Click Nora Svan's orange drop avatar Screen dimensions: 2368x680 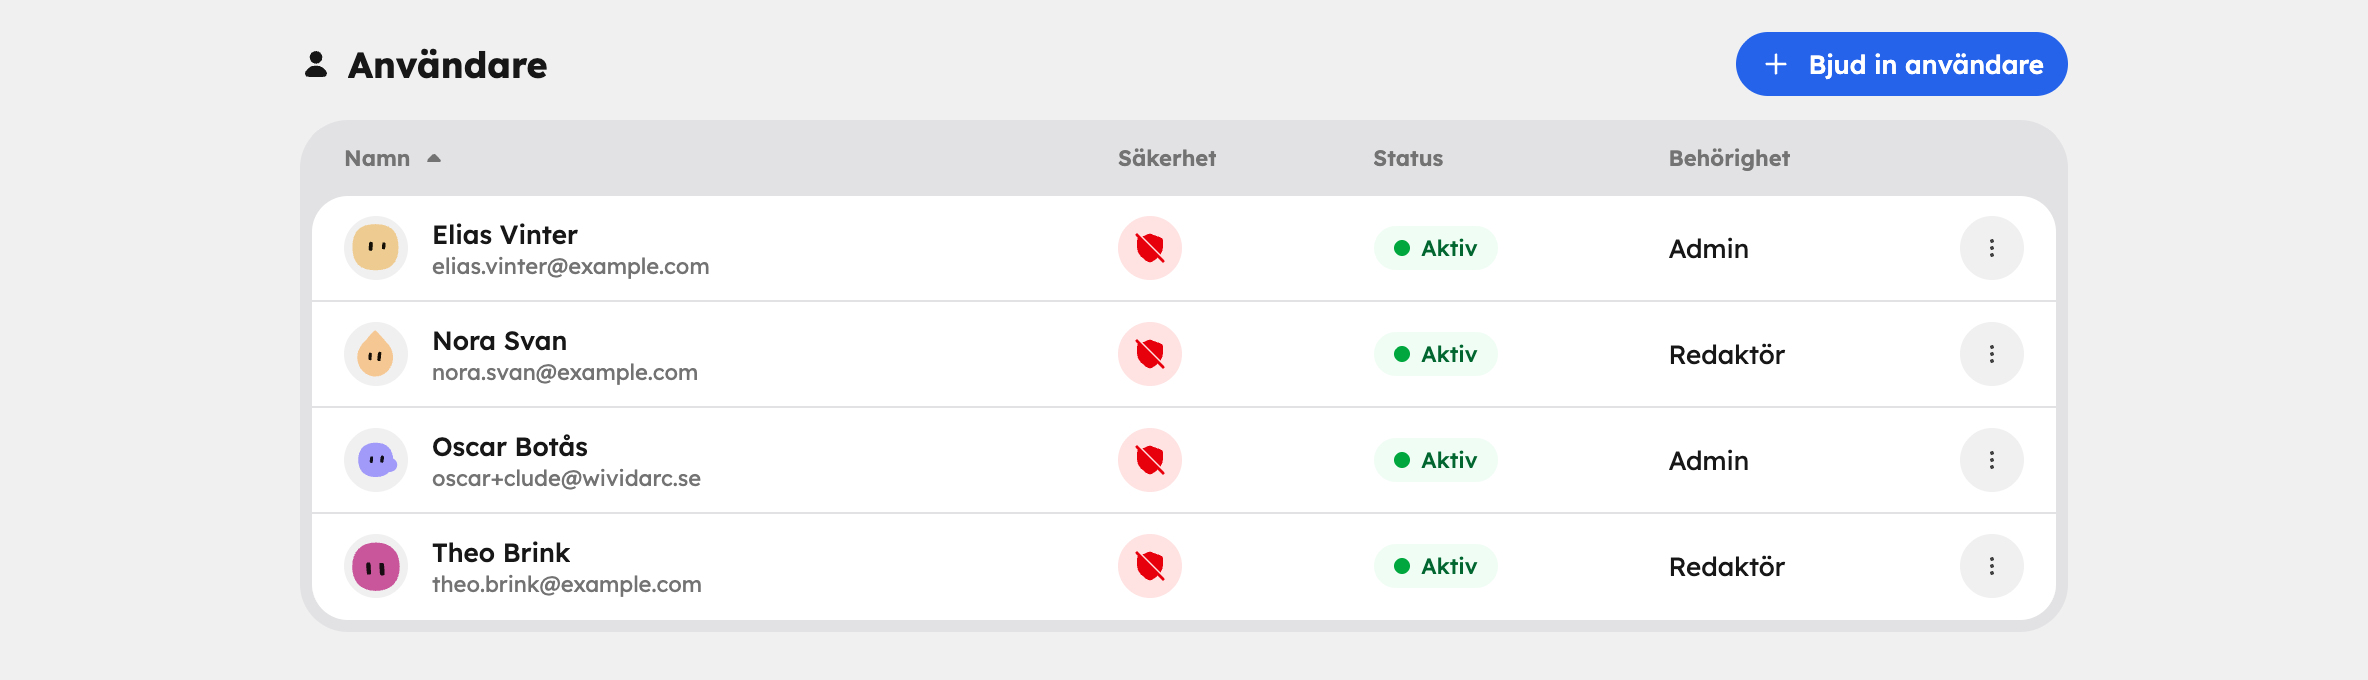coord(376,354)
